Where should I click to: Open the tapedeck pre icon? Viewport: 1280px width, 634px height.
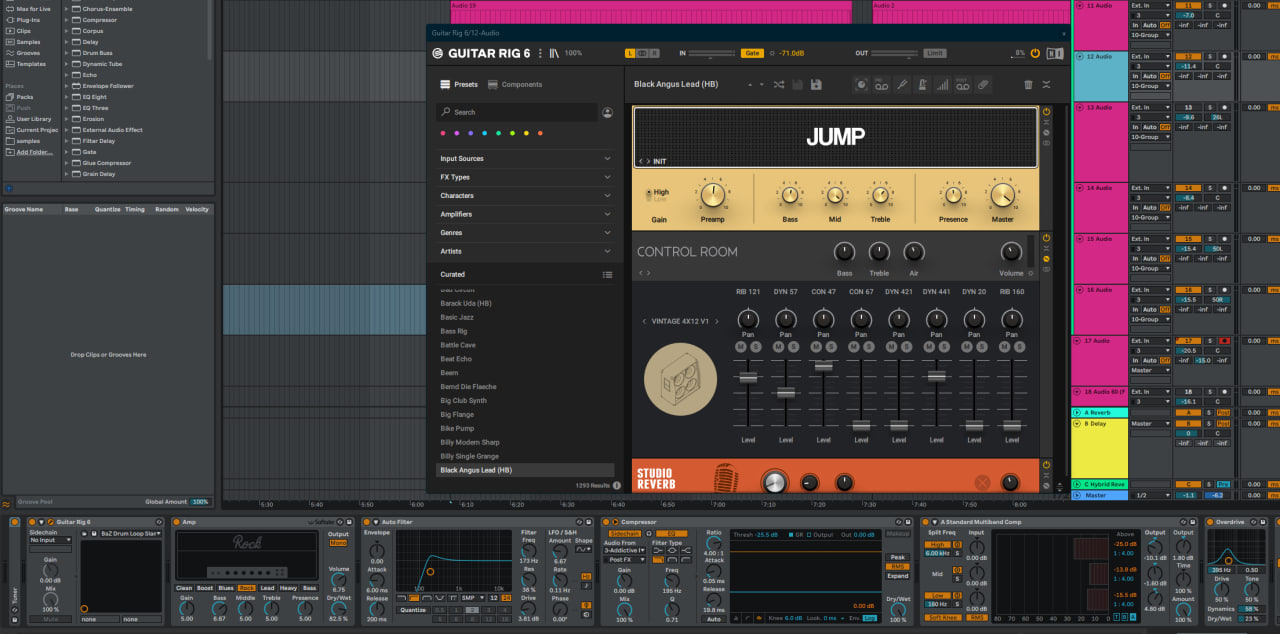pyautogui.click(x=881, y=85)
